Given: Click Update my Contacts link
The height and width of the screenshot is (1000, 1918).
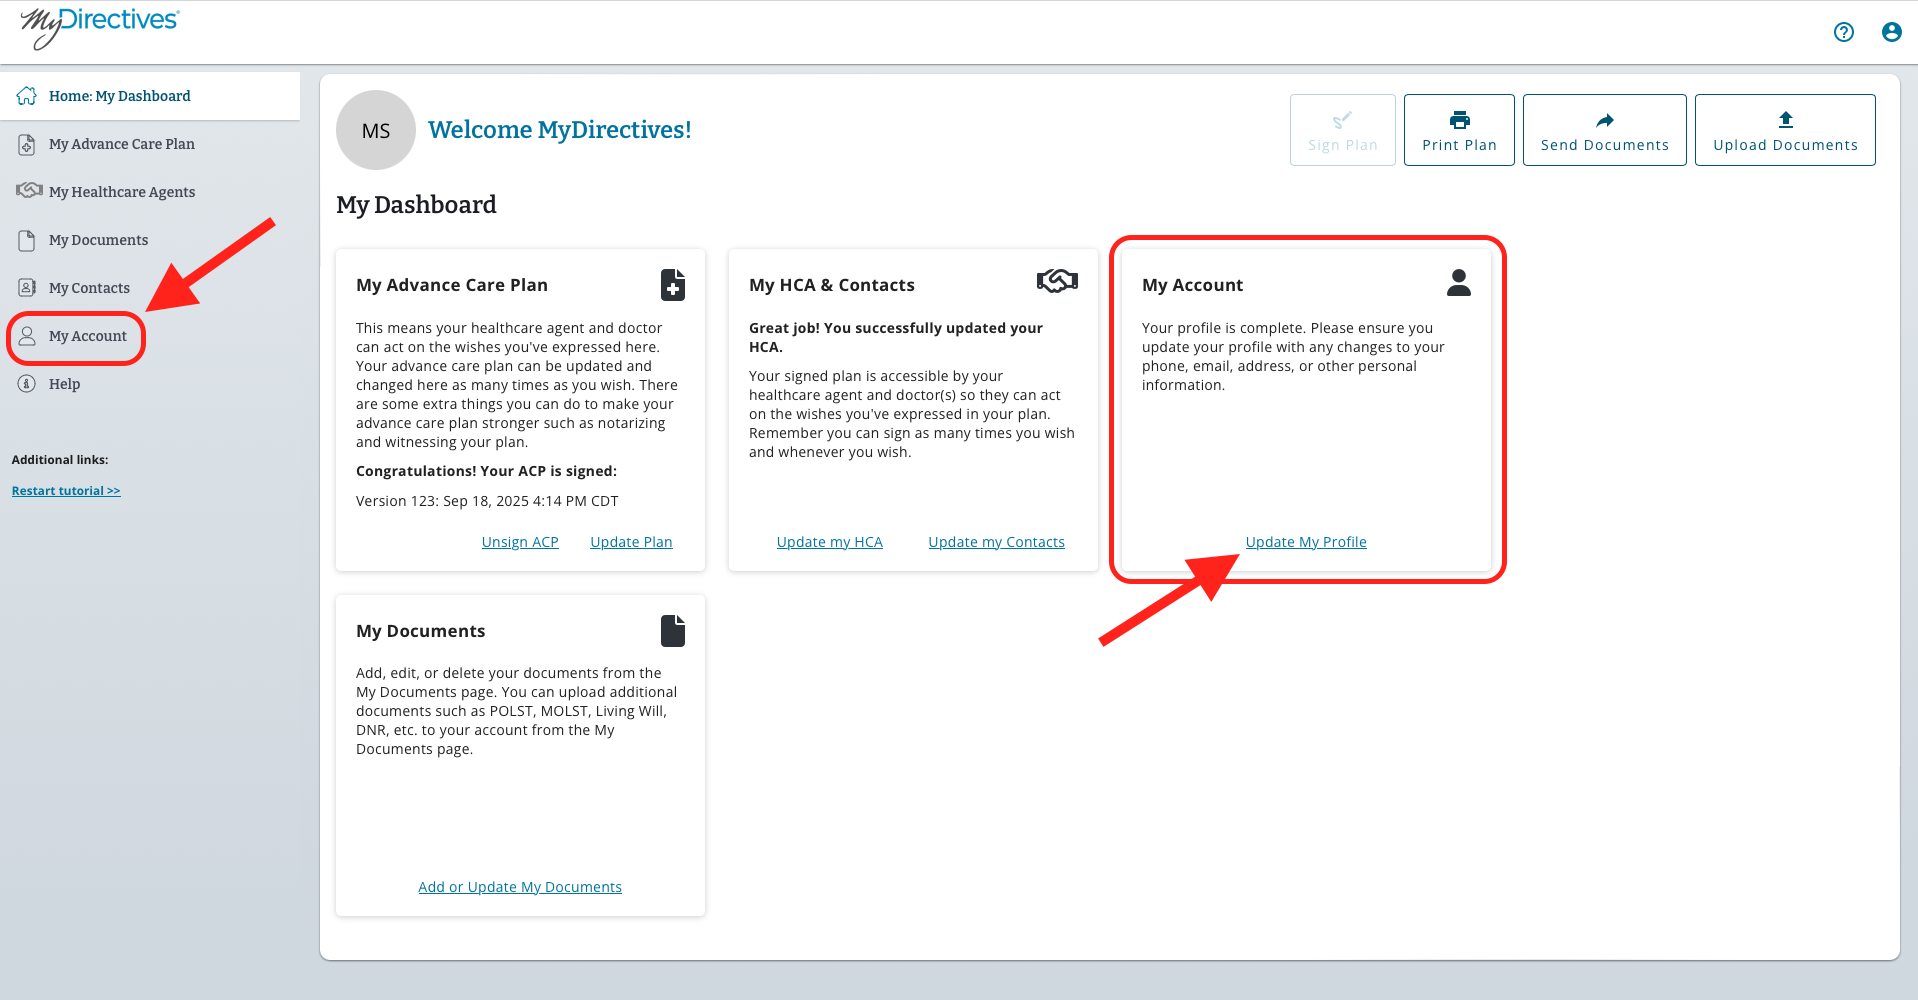Looking at the screenshot, I should point(997,542).
